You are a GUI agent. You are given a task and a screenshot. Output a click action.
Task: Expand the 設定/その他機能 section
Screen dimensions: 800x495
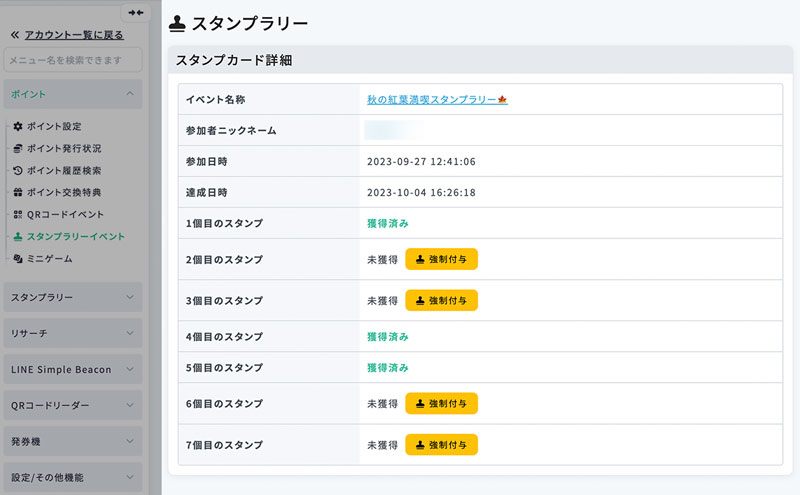coord(72,477)
